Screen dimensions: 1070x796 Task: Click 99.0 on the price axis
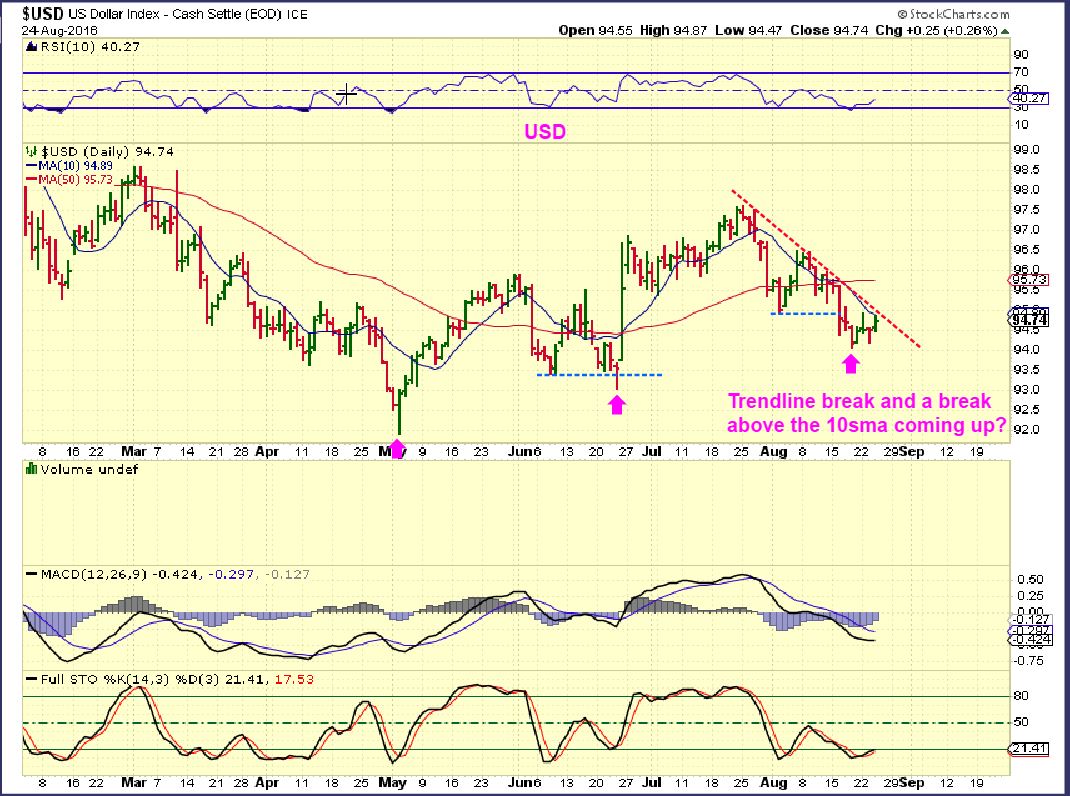(x=1026, y=150)
